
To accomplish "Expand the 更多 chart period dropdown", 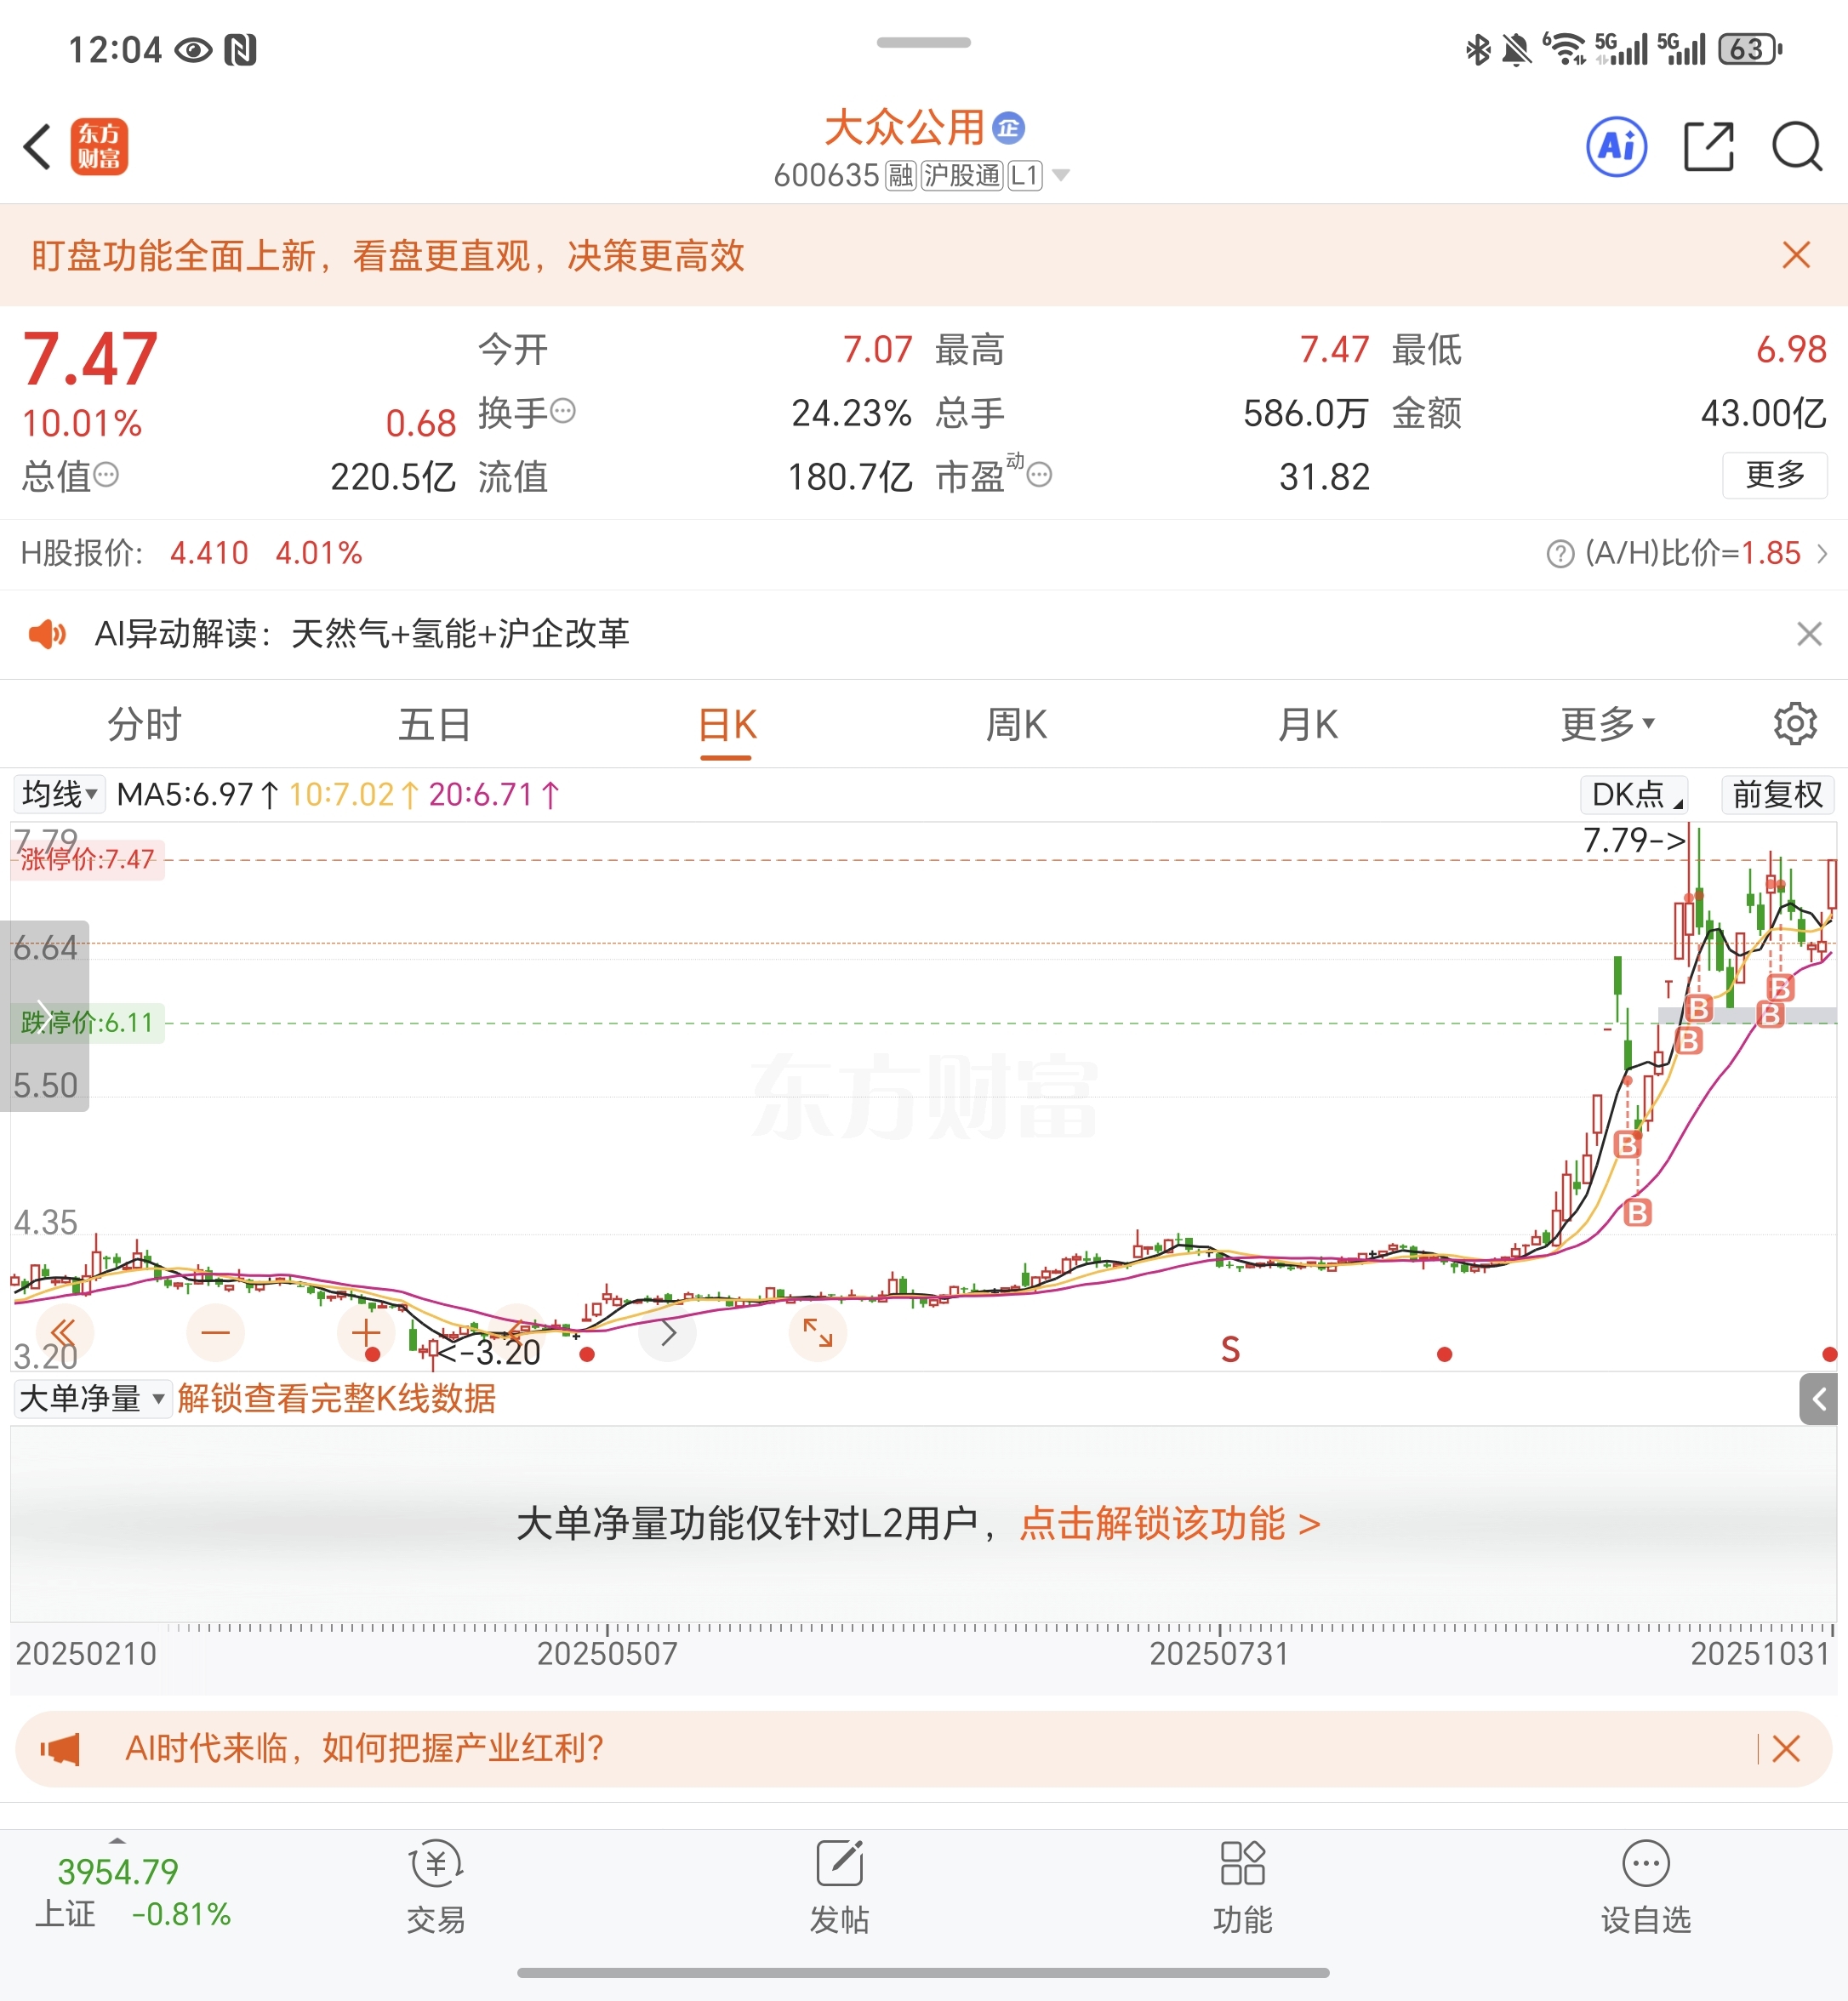I will click(x=1607, y=723).
